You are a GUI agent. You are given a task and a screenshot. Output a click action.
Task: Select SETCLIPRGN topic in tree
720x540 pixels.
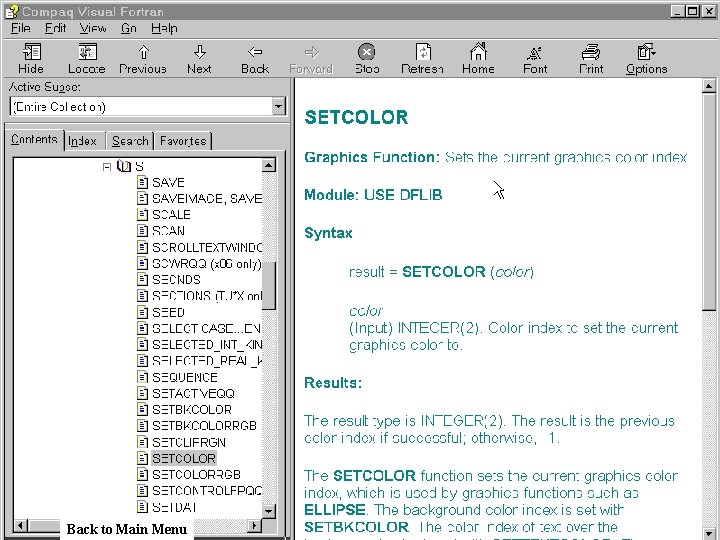189,442
